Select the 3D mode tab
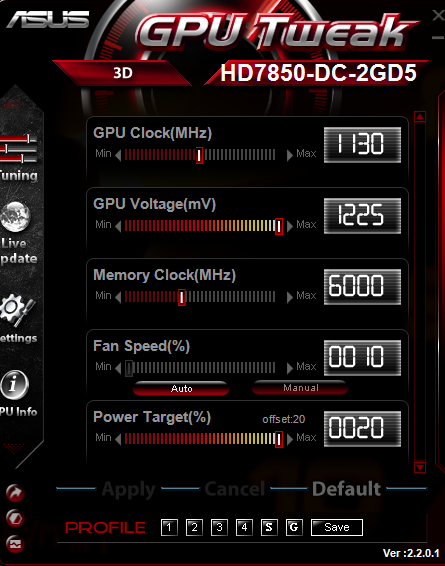 tap(123, 73)
